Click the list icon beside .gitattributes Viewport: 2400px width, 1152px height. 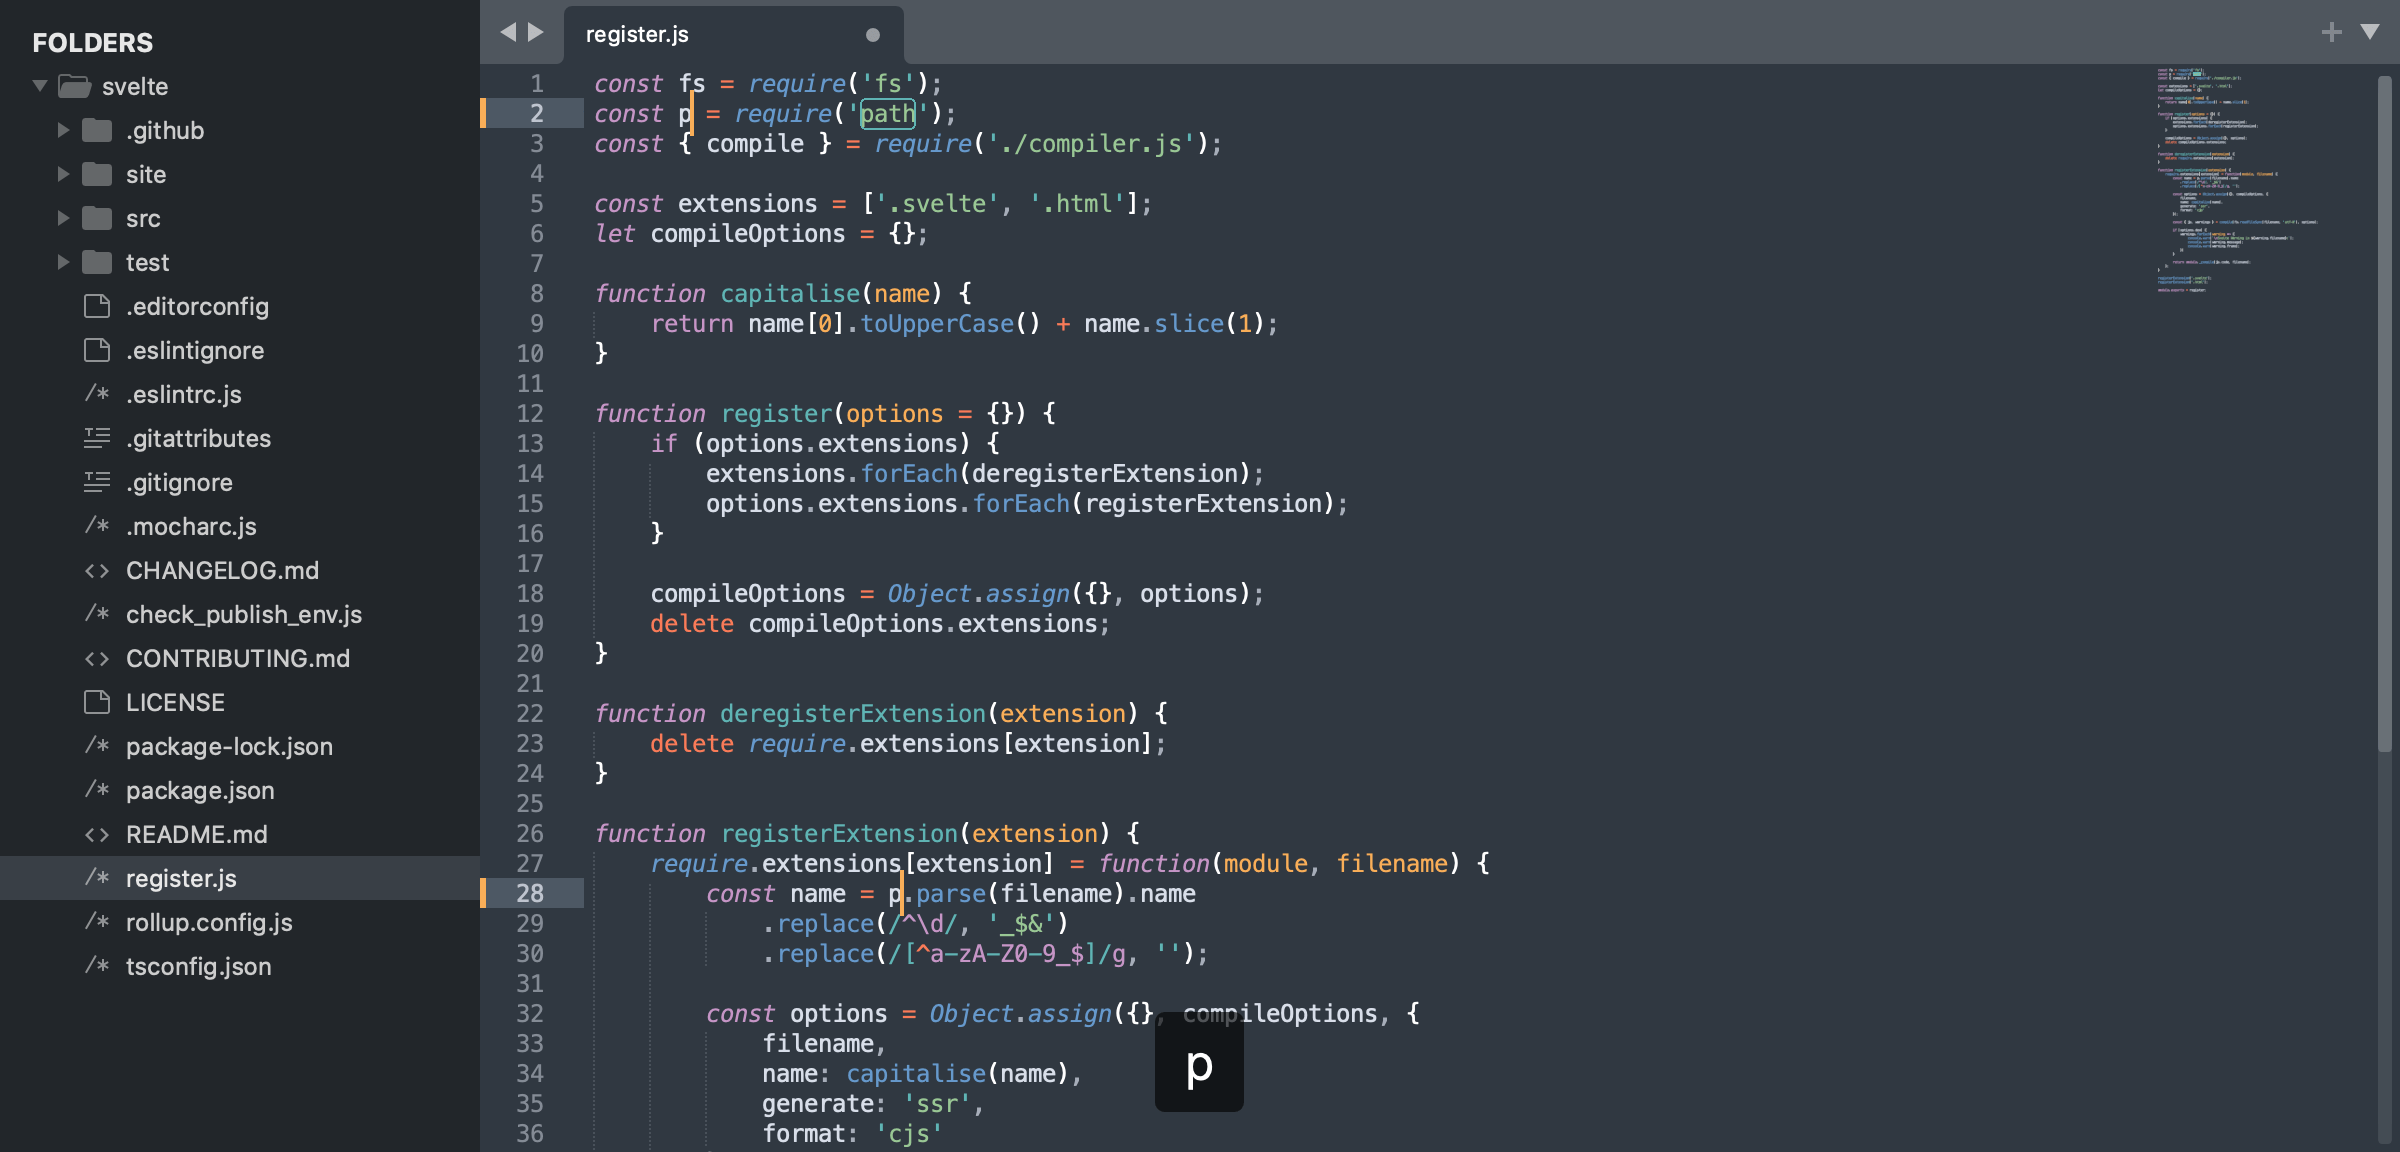(x=96, y=438)
